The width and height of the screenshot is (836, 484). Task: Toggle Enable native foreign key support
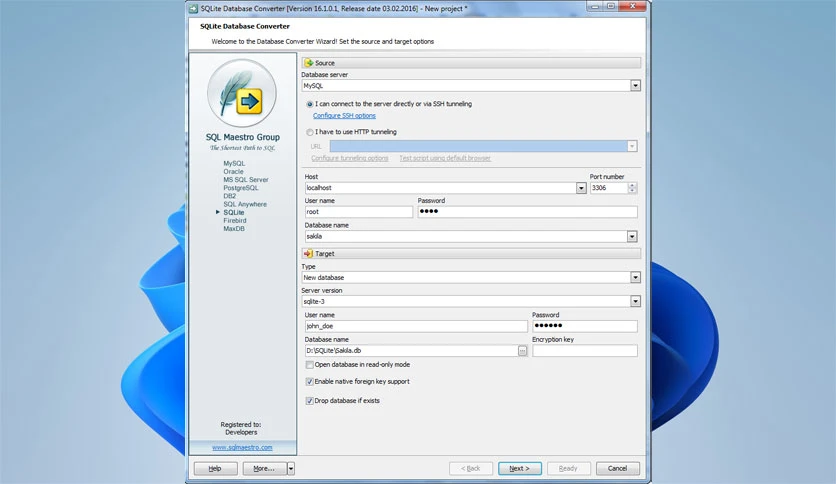click(310, 382)
